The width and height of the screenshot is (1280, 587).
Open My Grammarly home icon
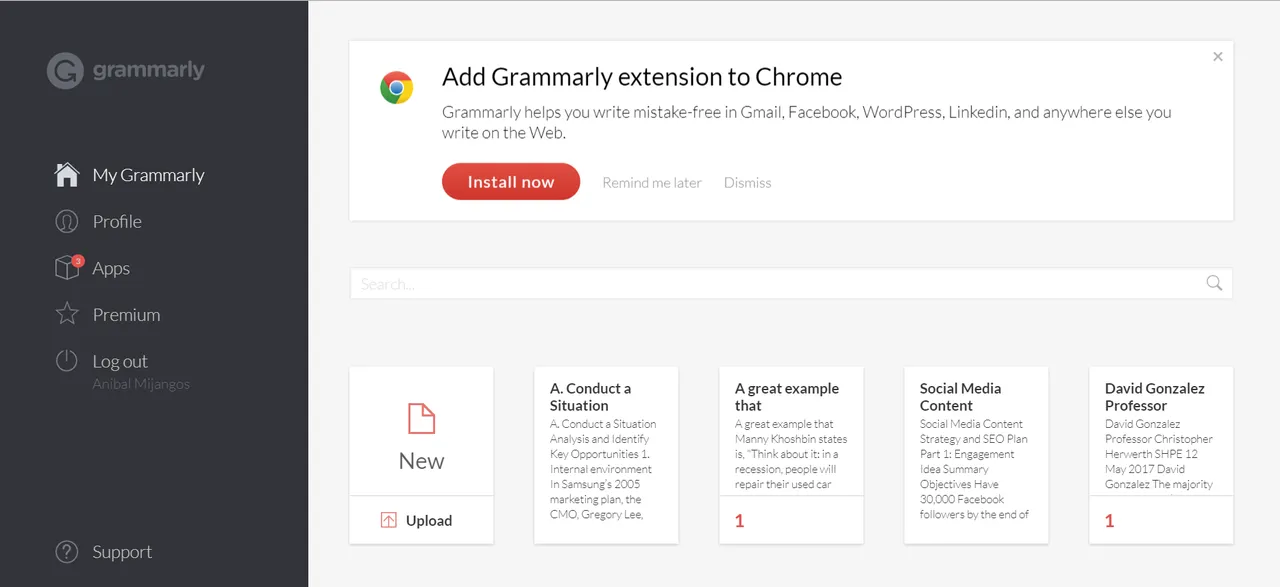(66, 175)
